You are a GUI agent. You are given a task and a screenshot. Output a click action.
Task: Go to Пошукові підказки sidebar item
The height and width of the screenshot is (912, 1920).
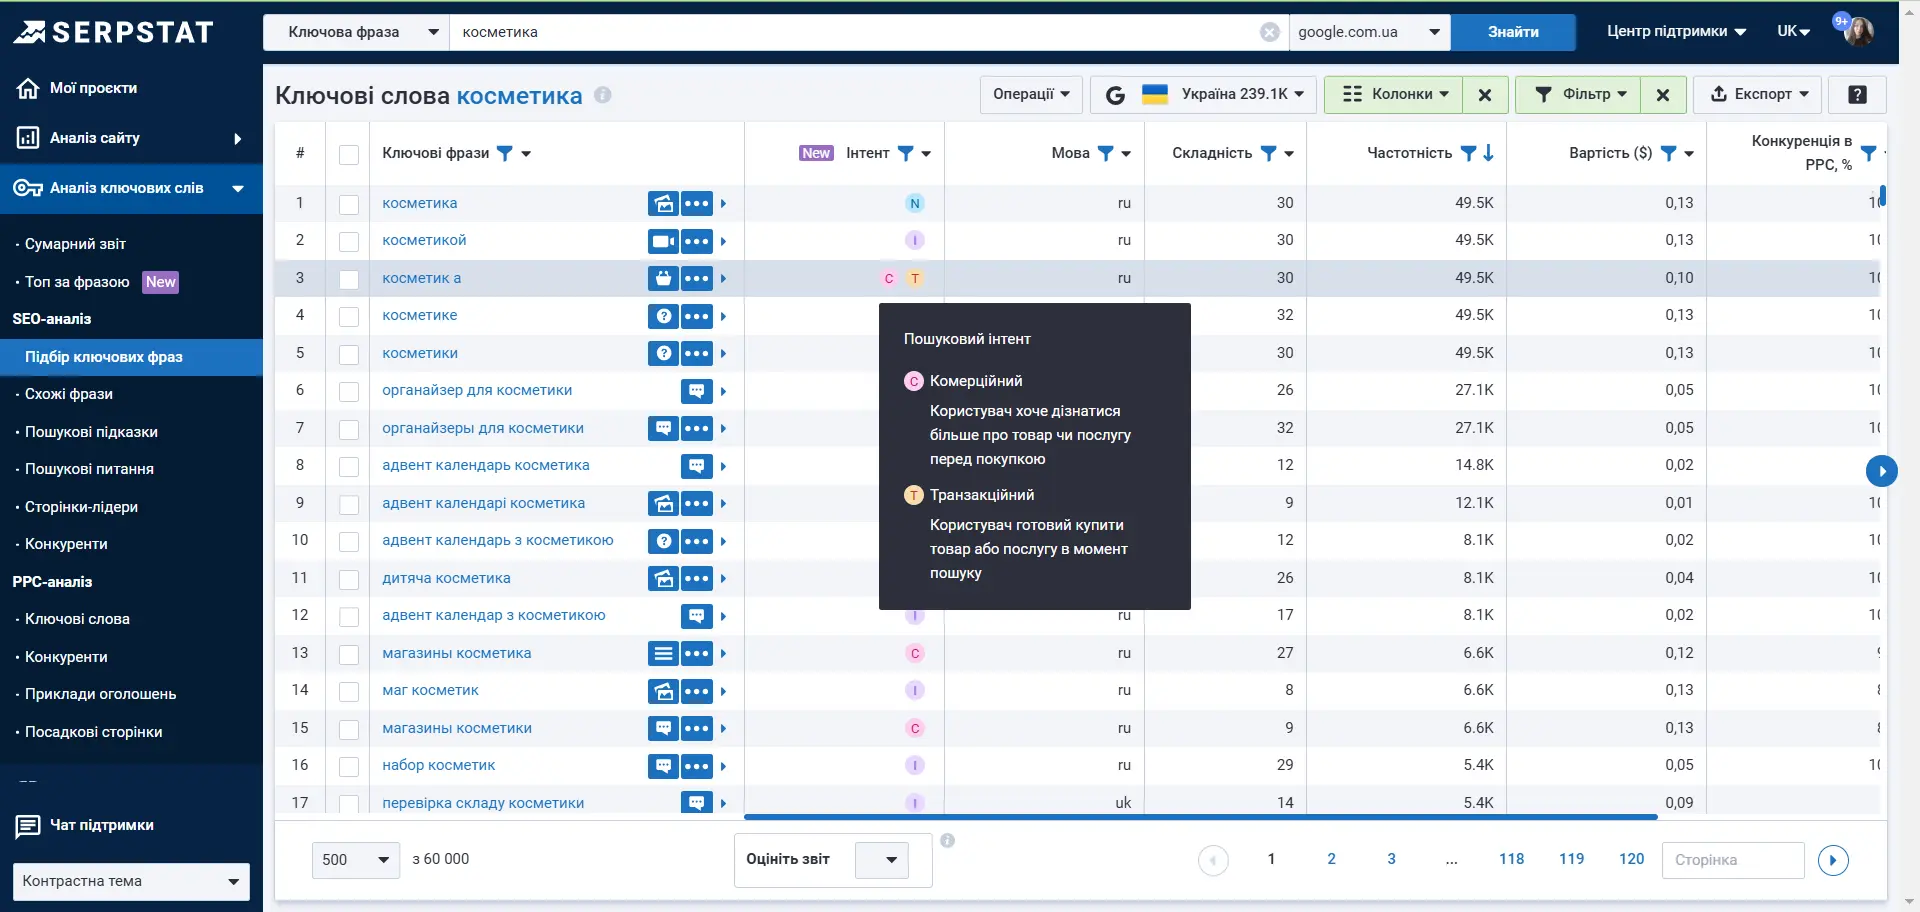pyautogui.click(x=91, y=432)
